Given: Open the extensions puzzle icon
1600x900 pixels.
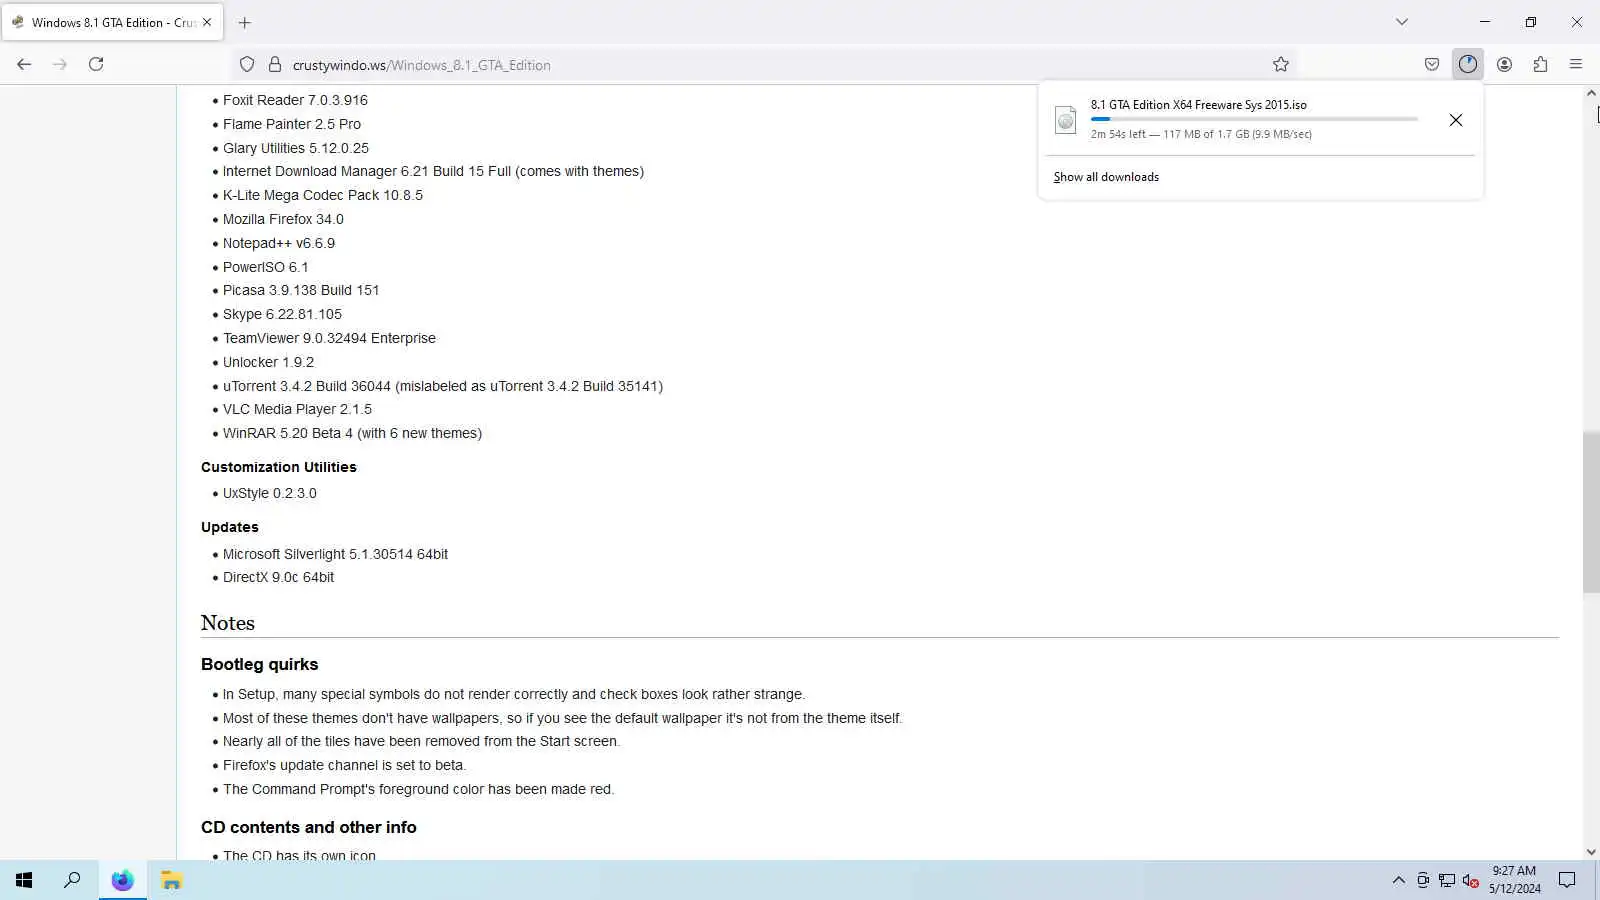Looking at the screenshot, I should click(1540, 64).
